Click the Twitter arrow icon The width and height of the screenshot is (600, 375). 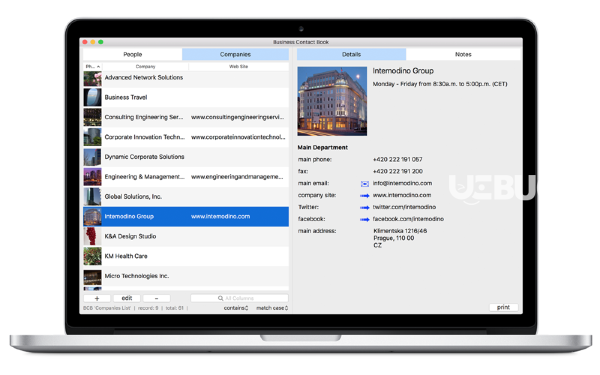click(365, 208)
